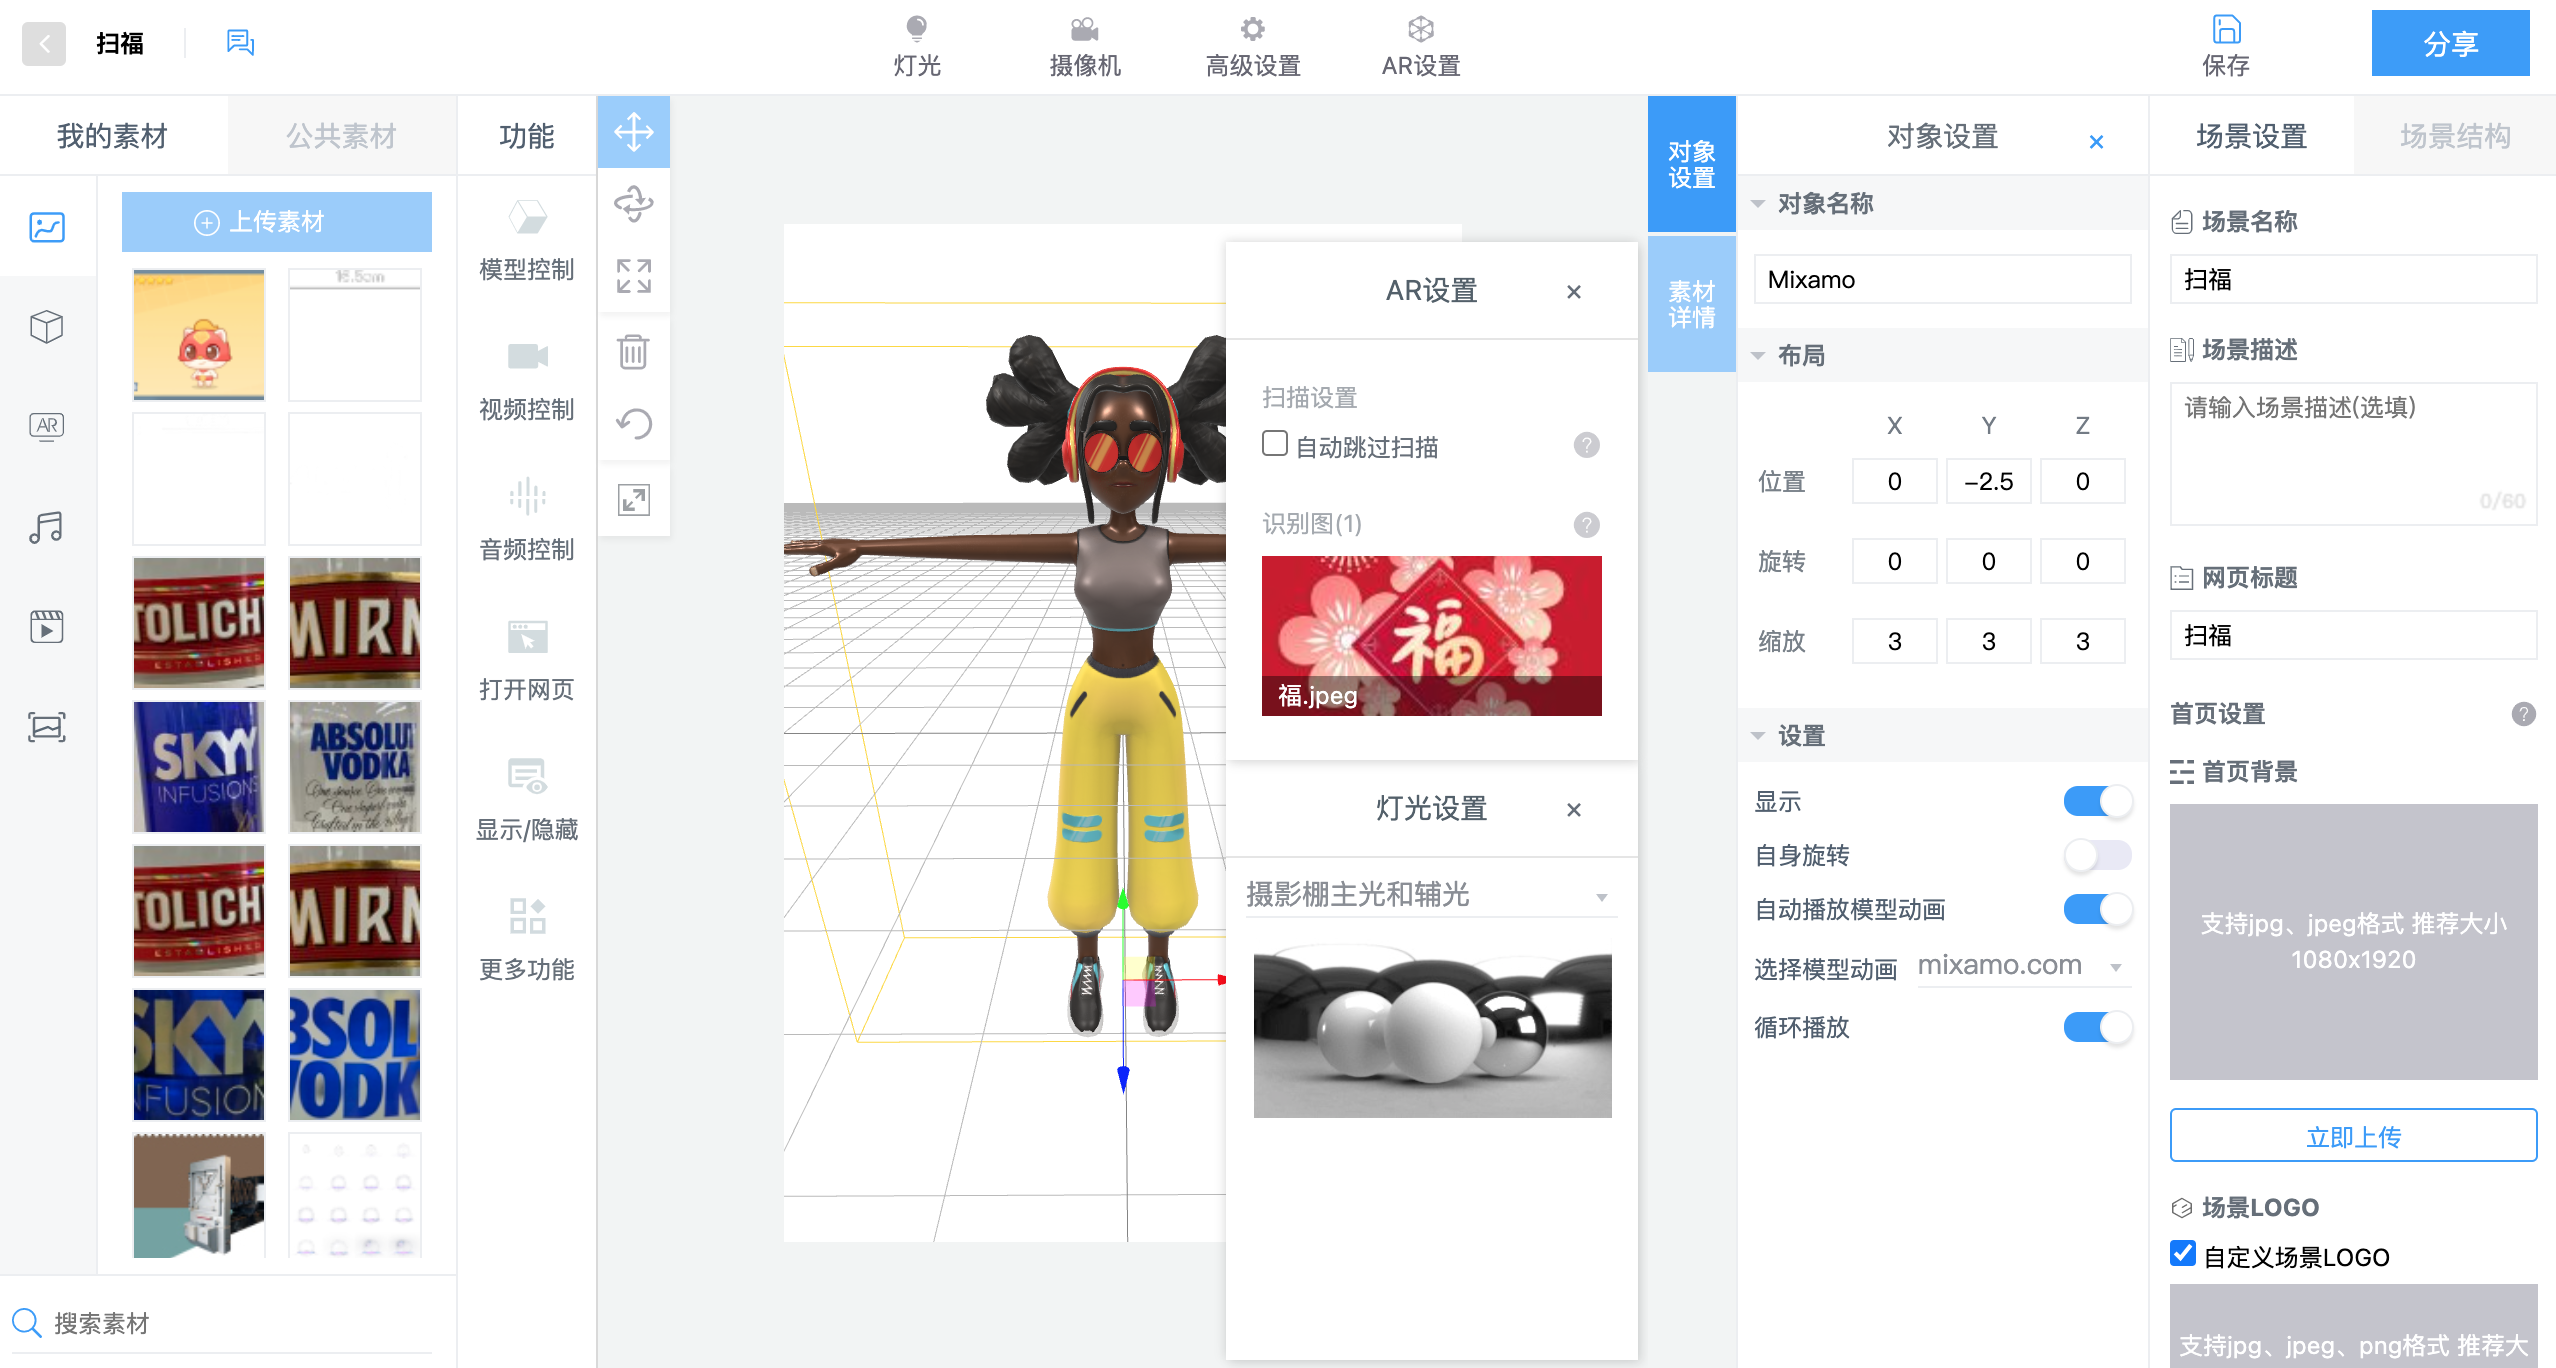Select the rotate tool icon

pos(633,204)
